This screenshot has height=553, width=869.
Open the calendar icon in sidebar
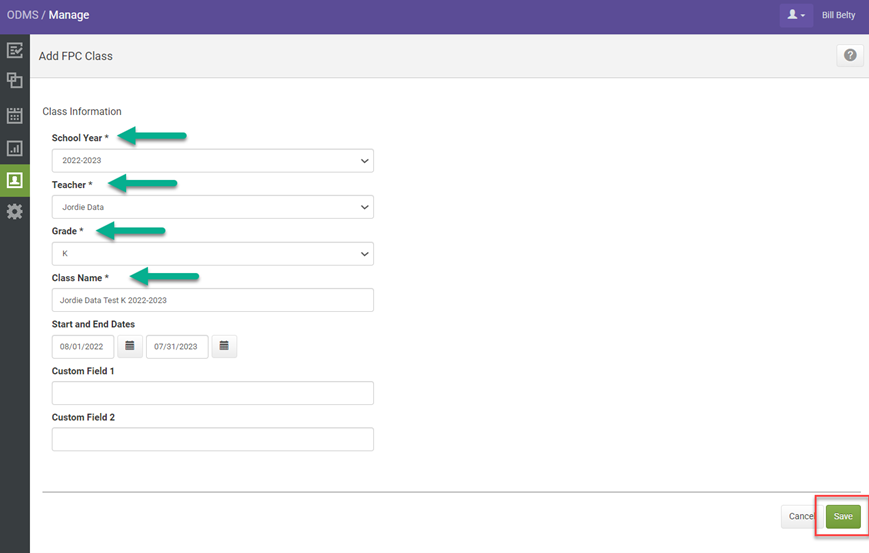pyautogui.click(x=15, y=115)
